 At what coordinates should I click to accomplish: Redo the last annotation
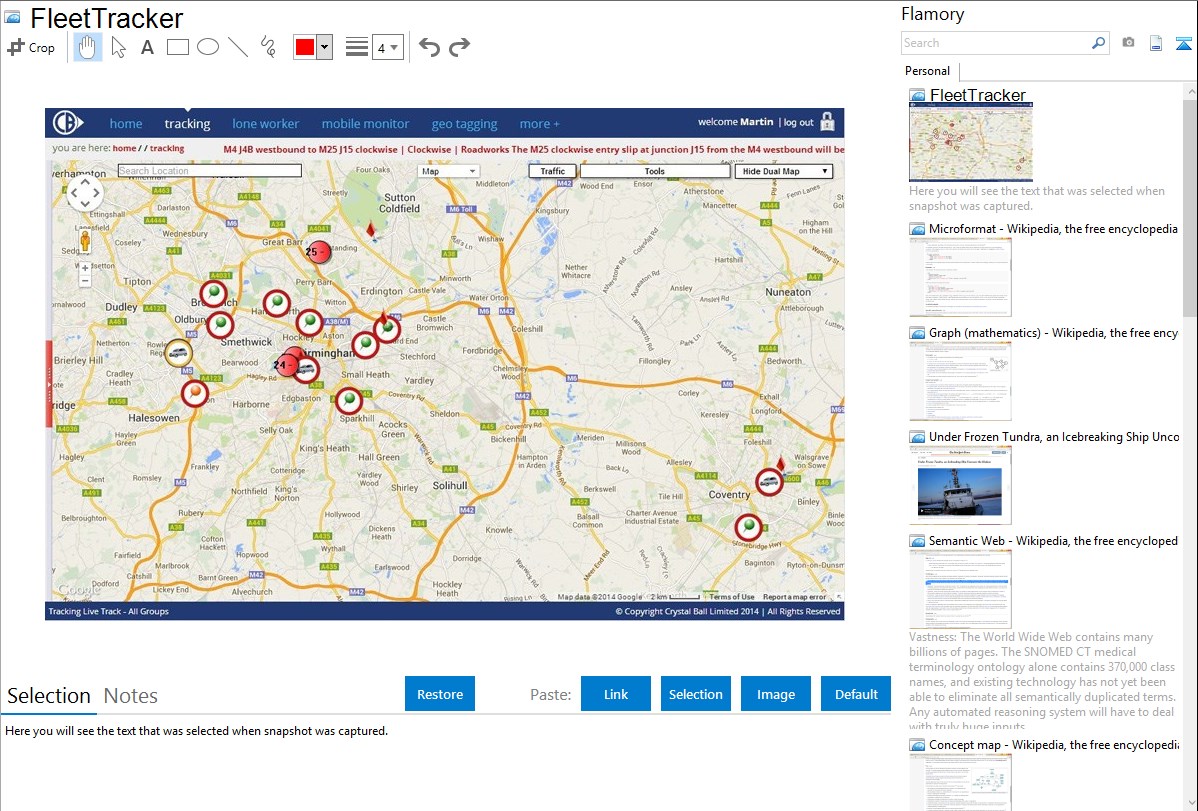click(459, 47)
